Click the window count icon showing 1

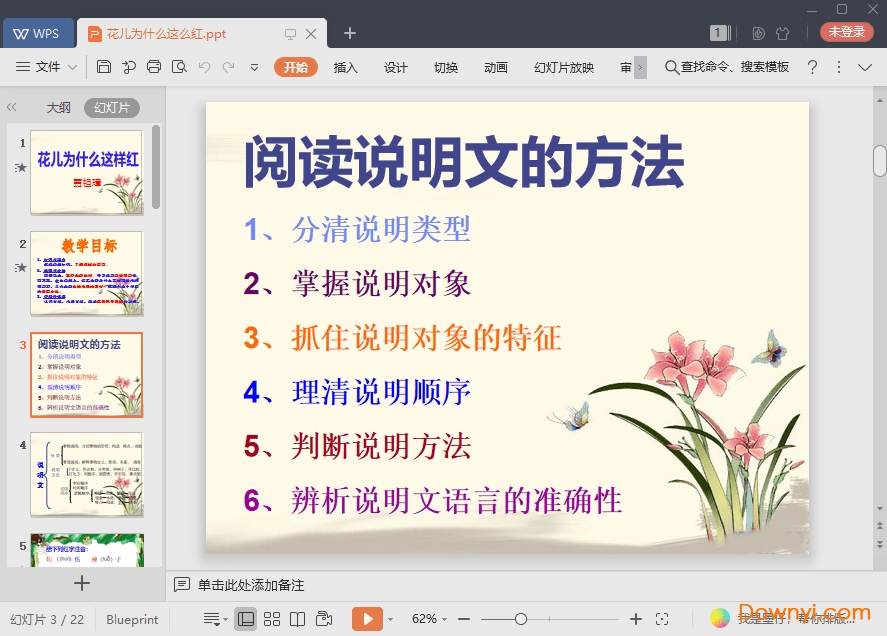tap(720, 33)
